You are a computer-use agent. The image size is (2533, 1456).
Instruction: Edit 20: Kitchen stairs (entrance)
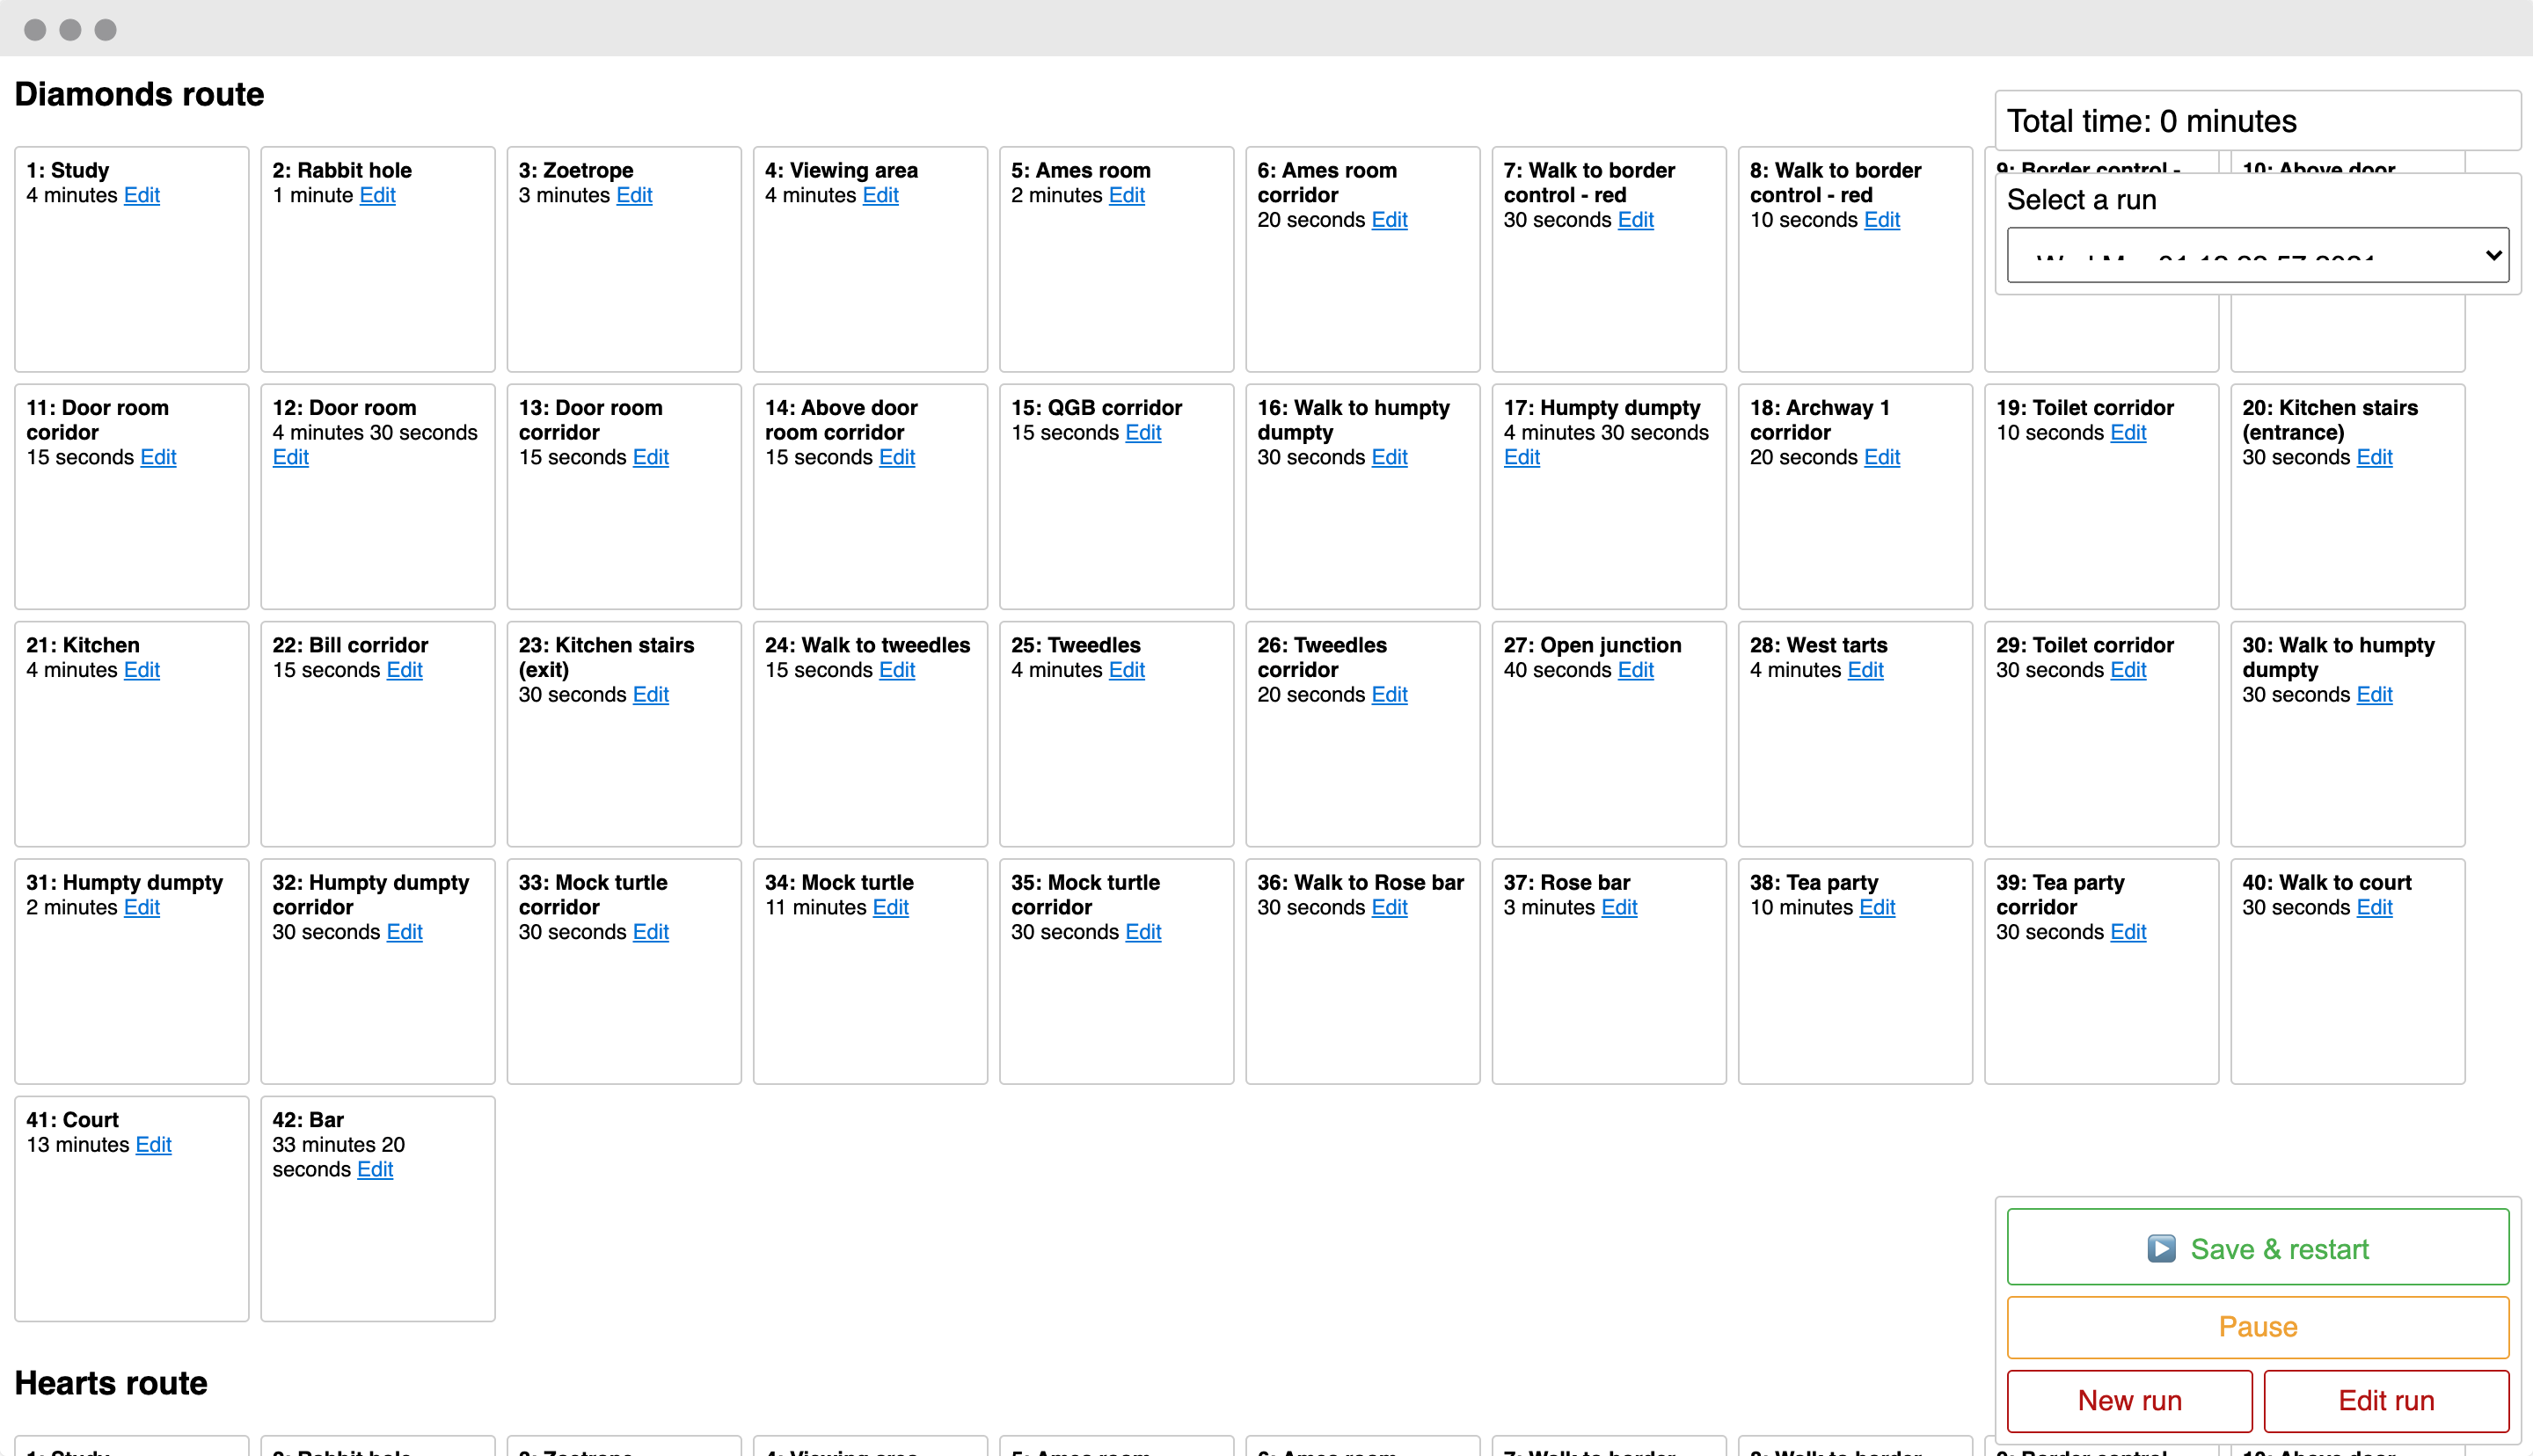click(2374, 457)
